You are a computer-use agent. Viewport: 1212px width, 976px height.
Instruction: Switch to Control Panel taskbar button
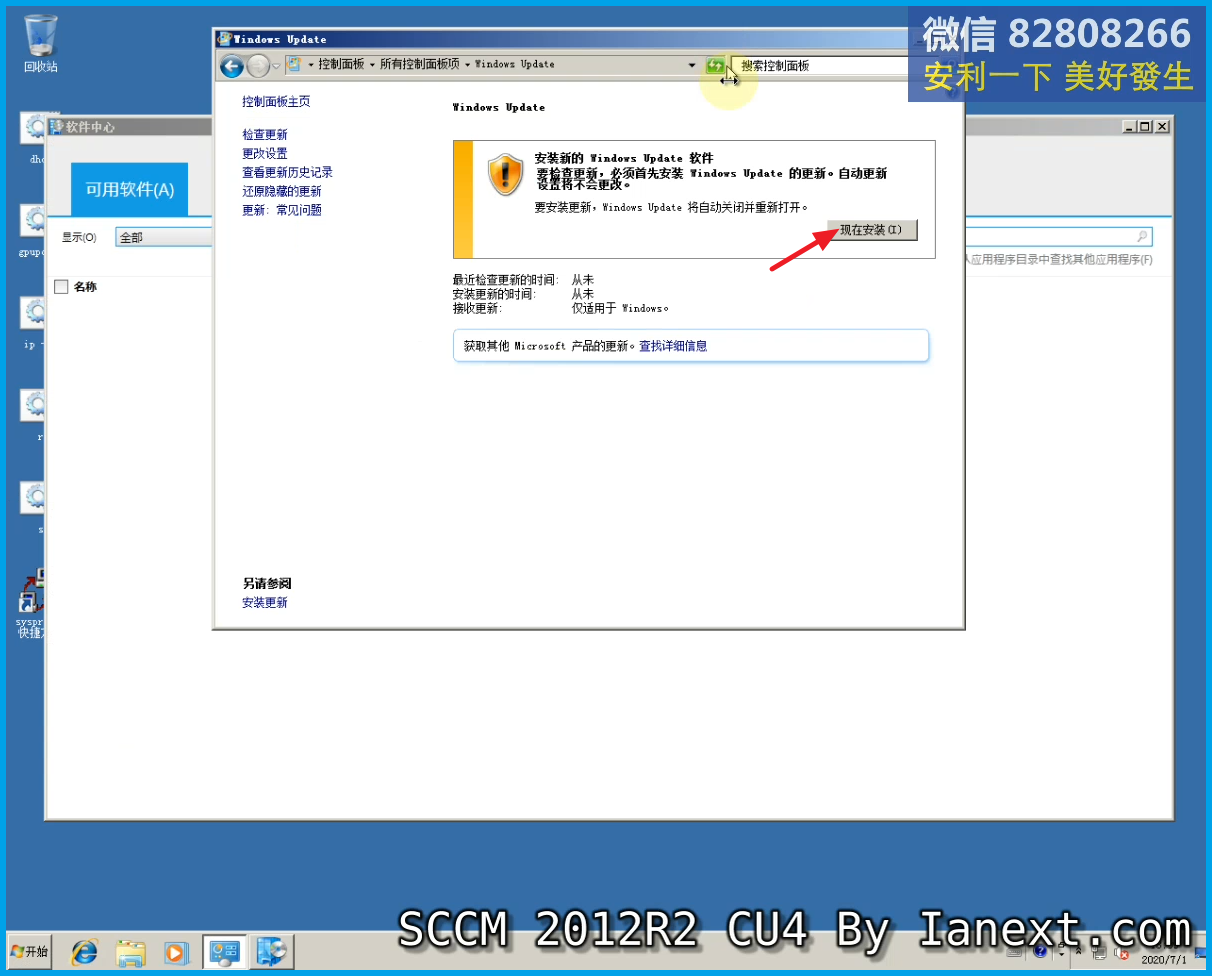223,952
